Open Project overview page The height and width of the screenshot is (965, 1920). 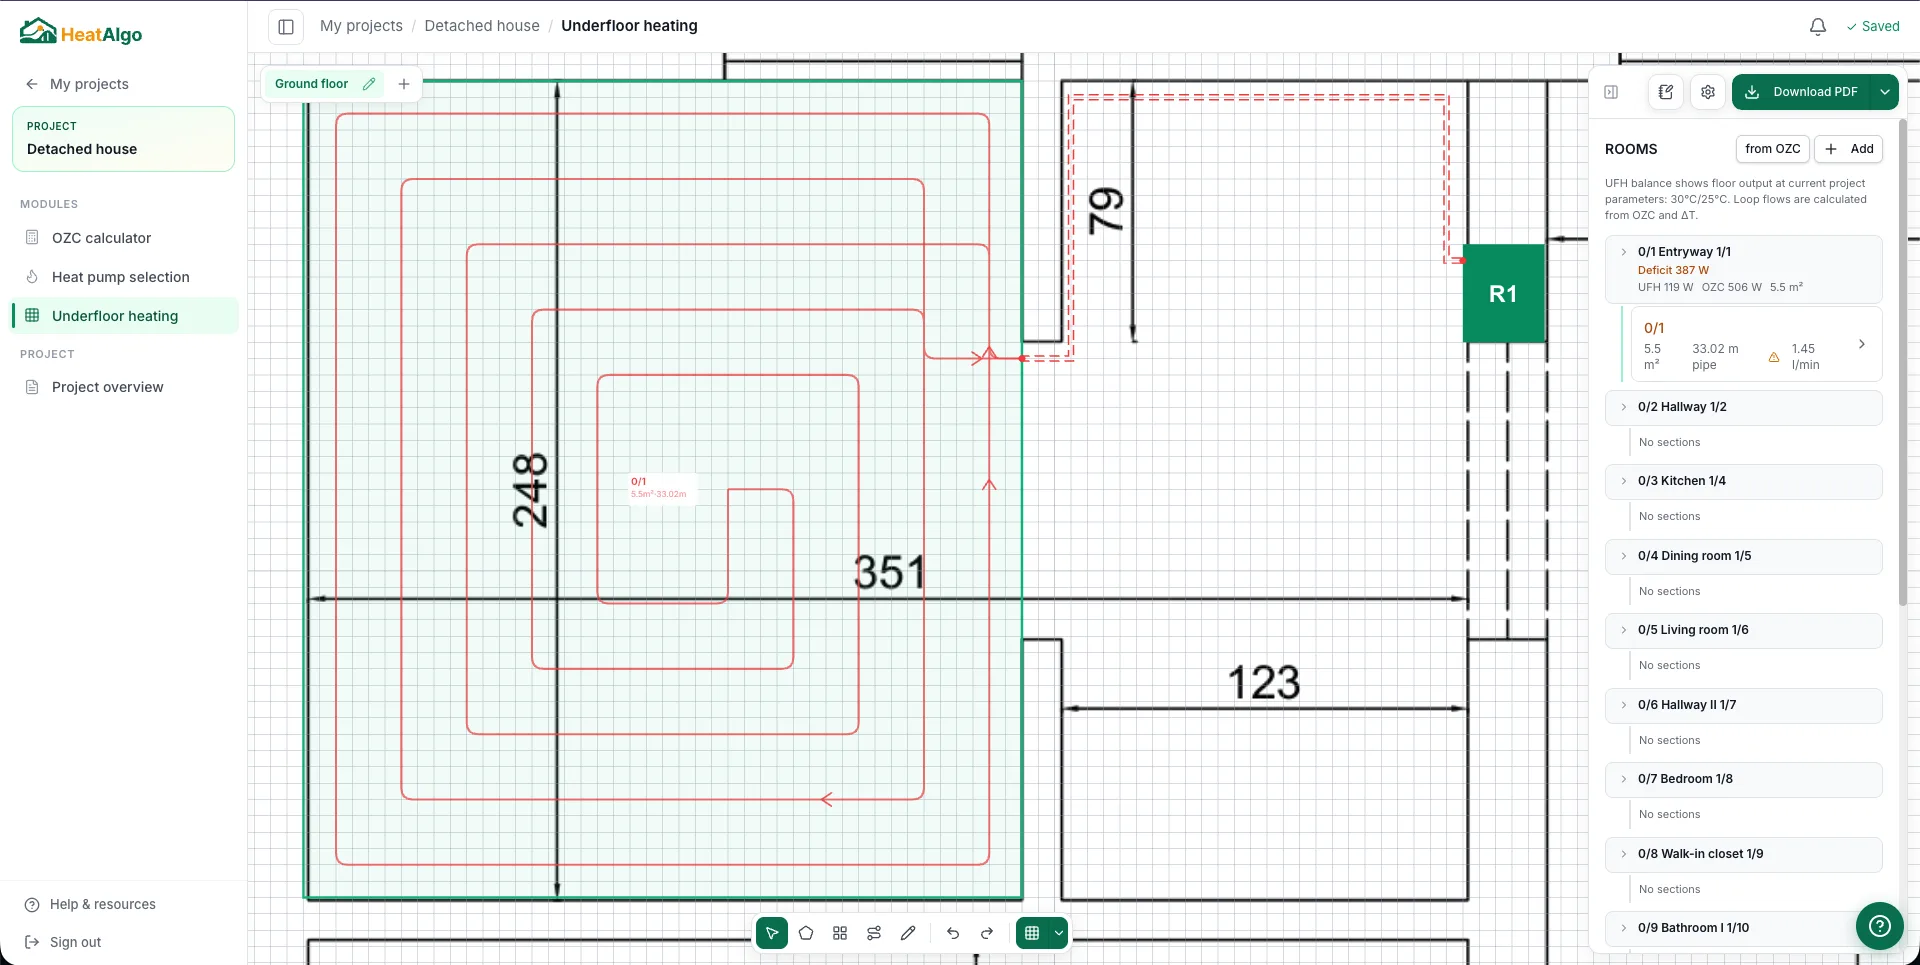(x=125, y=387)
